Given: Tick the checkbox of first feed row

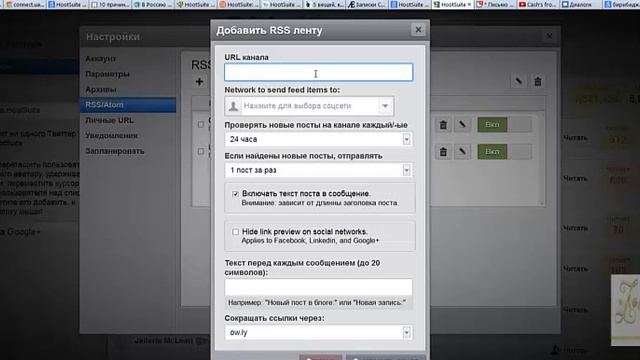Looking at the screenshot, I should pyautogui.click(x=200, y=124).
